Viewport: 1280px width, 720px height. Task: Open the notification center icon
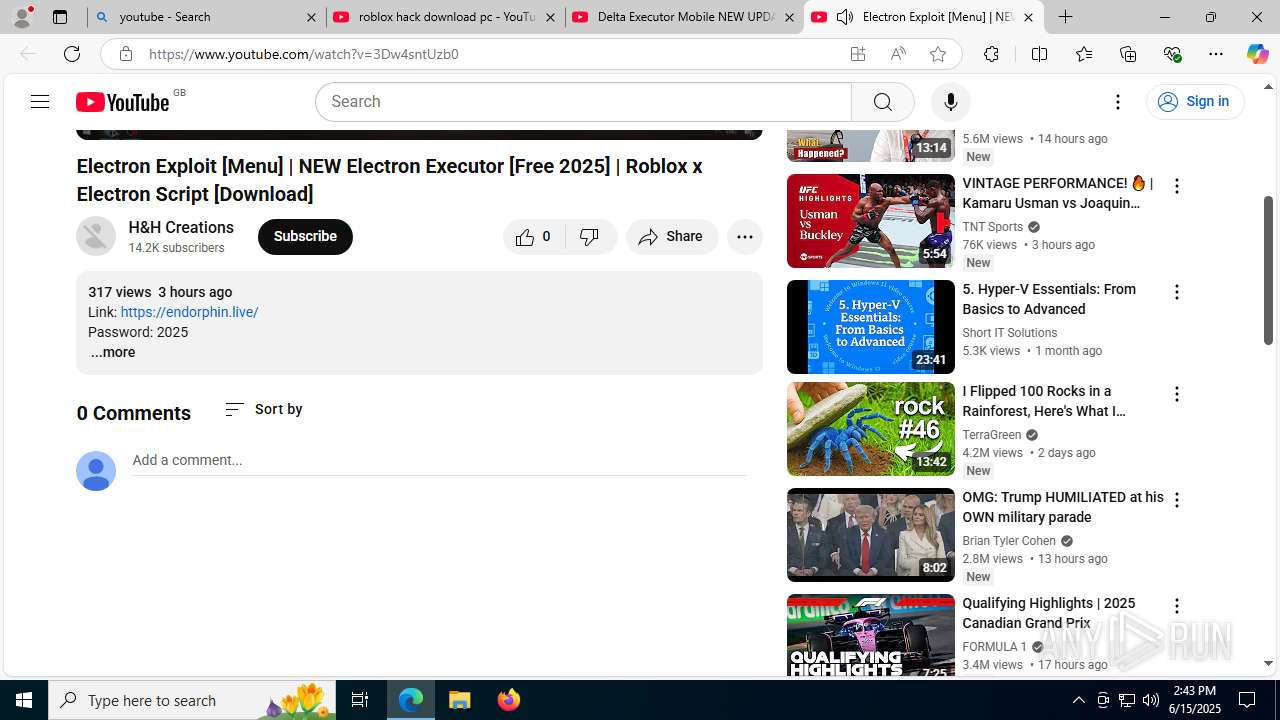(x=1247, y=700)
